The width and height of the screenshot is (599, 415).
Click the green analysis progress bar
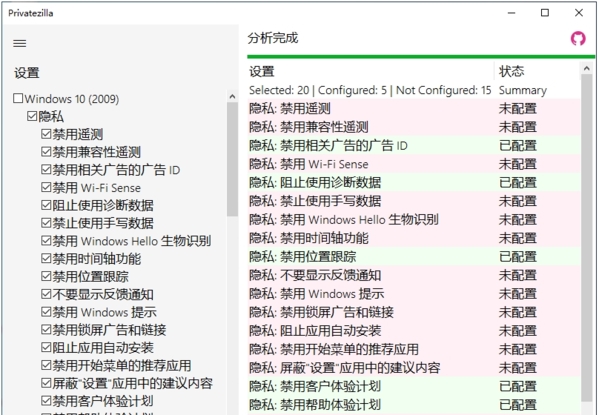(x=421, y=57)
